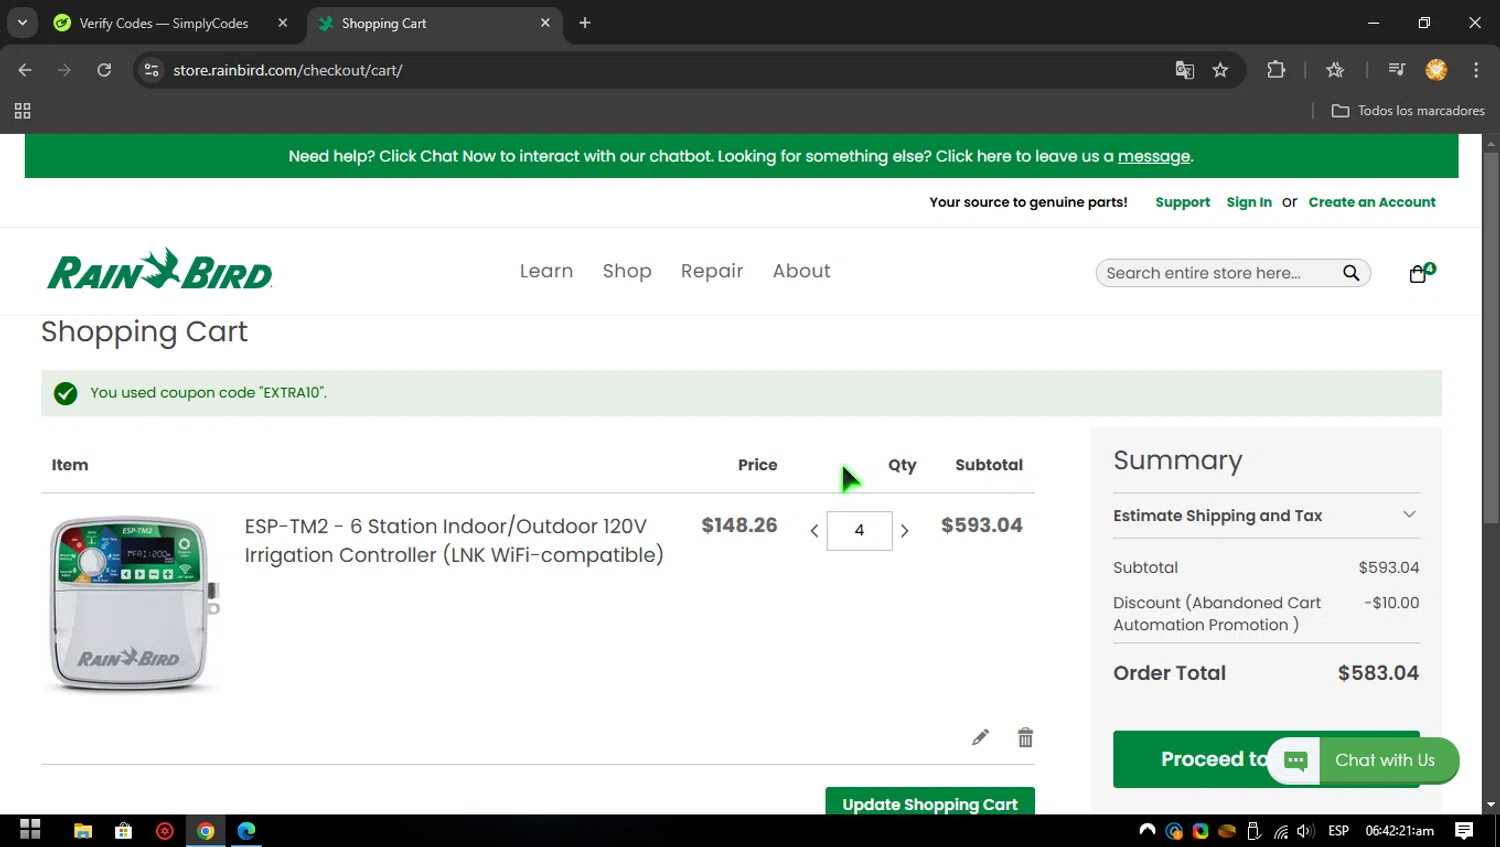Expand Estimate Shipping and Tax
1500x847 pixels.
pyautogui.click(x=1266, y=516)
